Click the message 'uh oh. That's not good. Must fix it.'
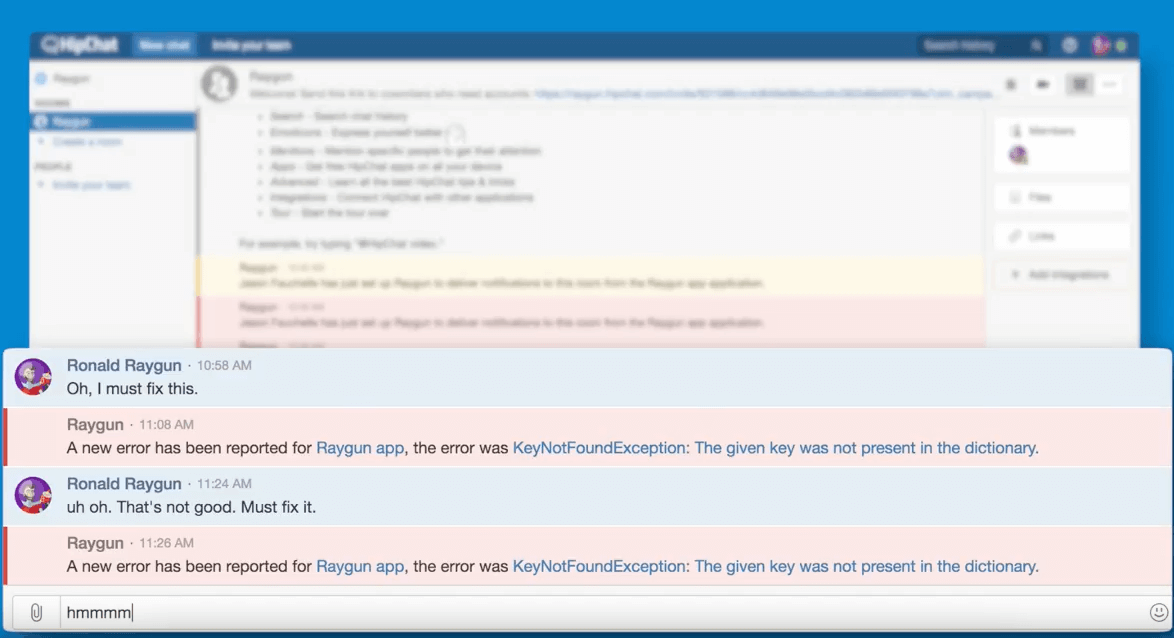This screenshot has width=1174, height=638. point(192,507)
